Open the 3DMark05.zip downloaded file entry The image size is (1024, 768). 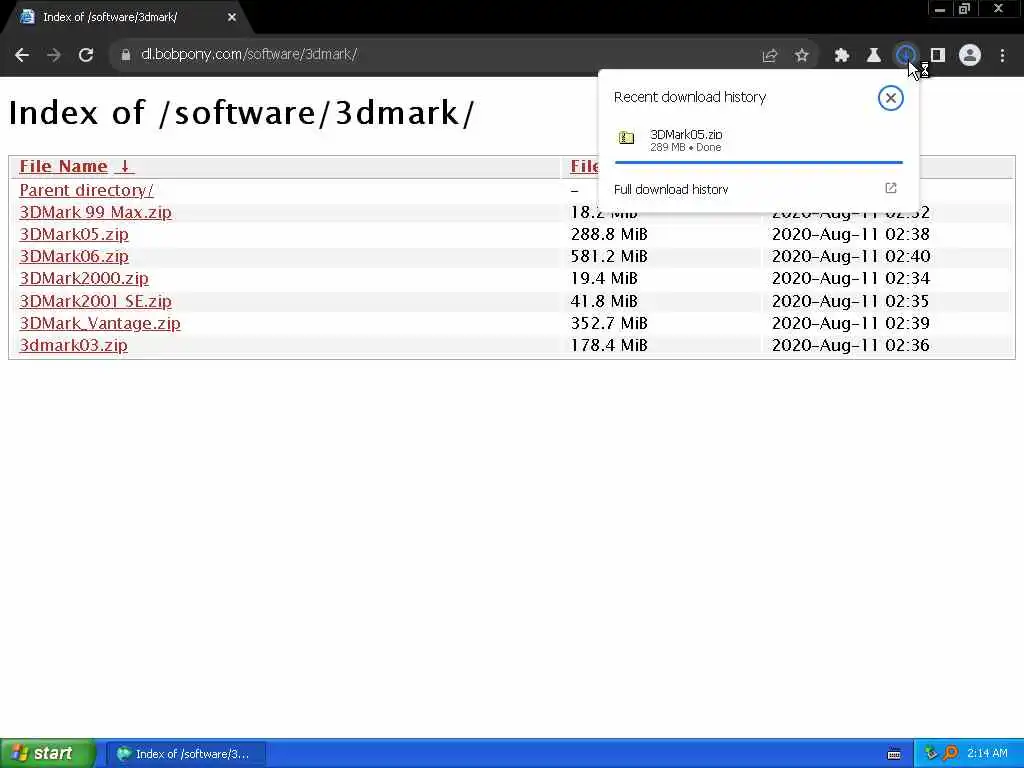(758, 140)
